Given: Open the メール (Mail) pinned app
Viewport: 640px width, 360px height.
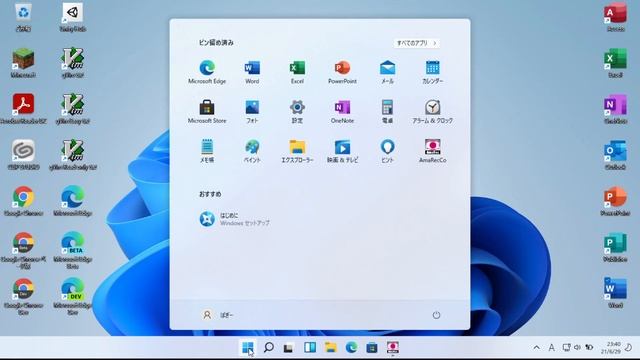Looking at the screenshot, I should click(387, 72).
